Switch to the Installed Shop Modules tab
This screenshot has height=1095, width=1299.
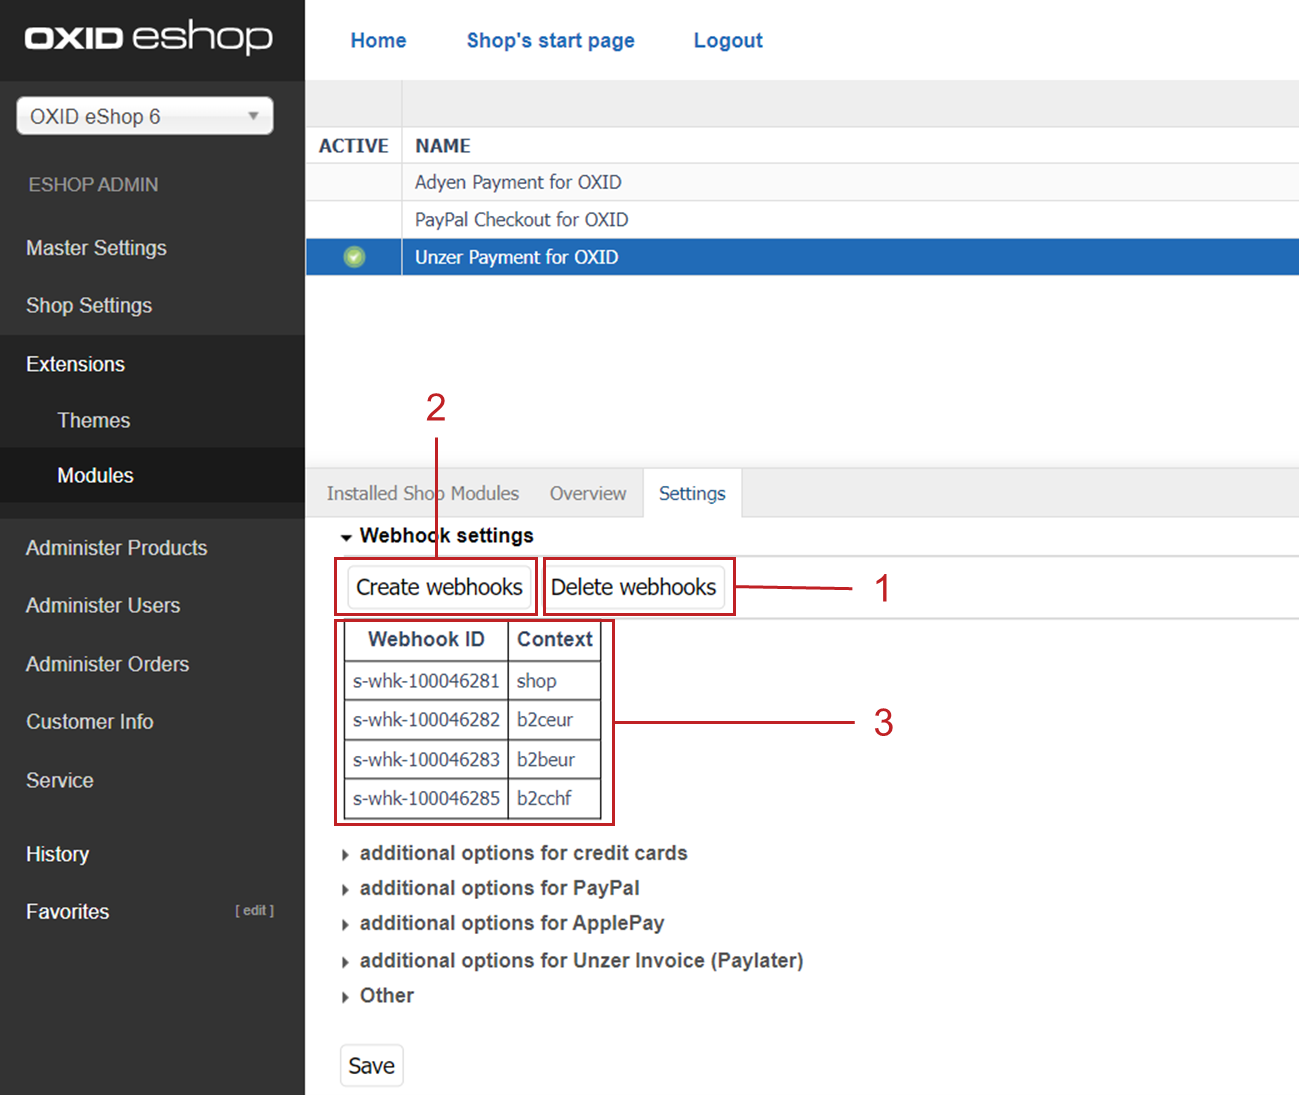tap(423, 493)
